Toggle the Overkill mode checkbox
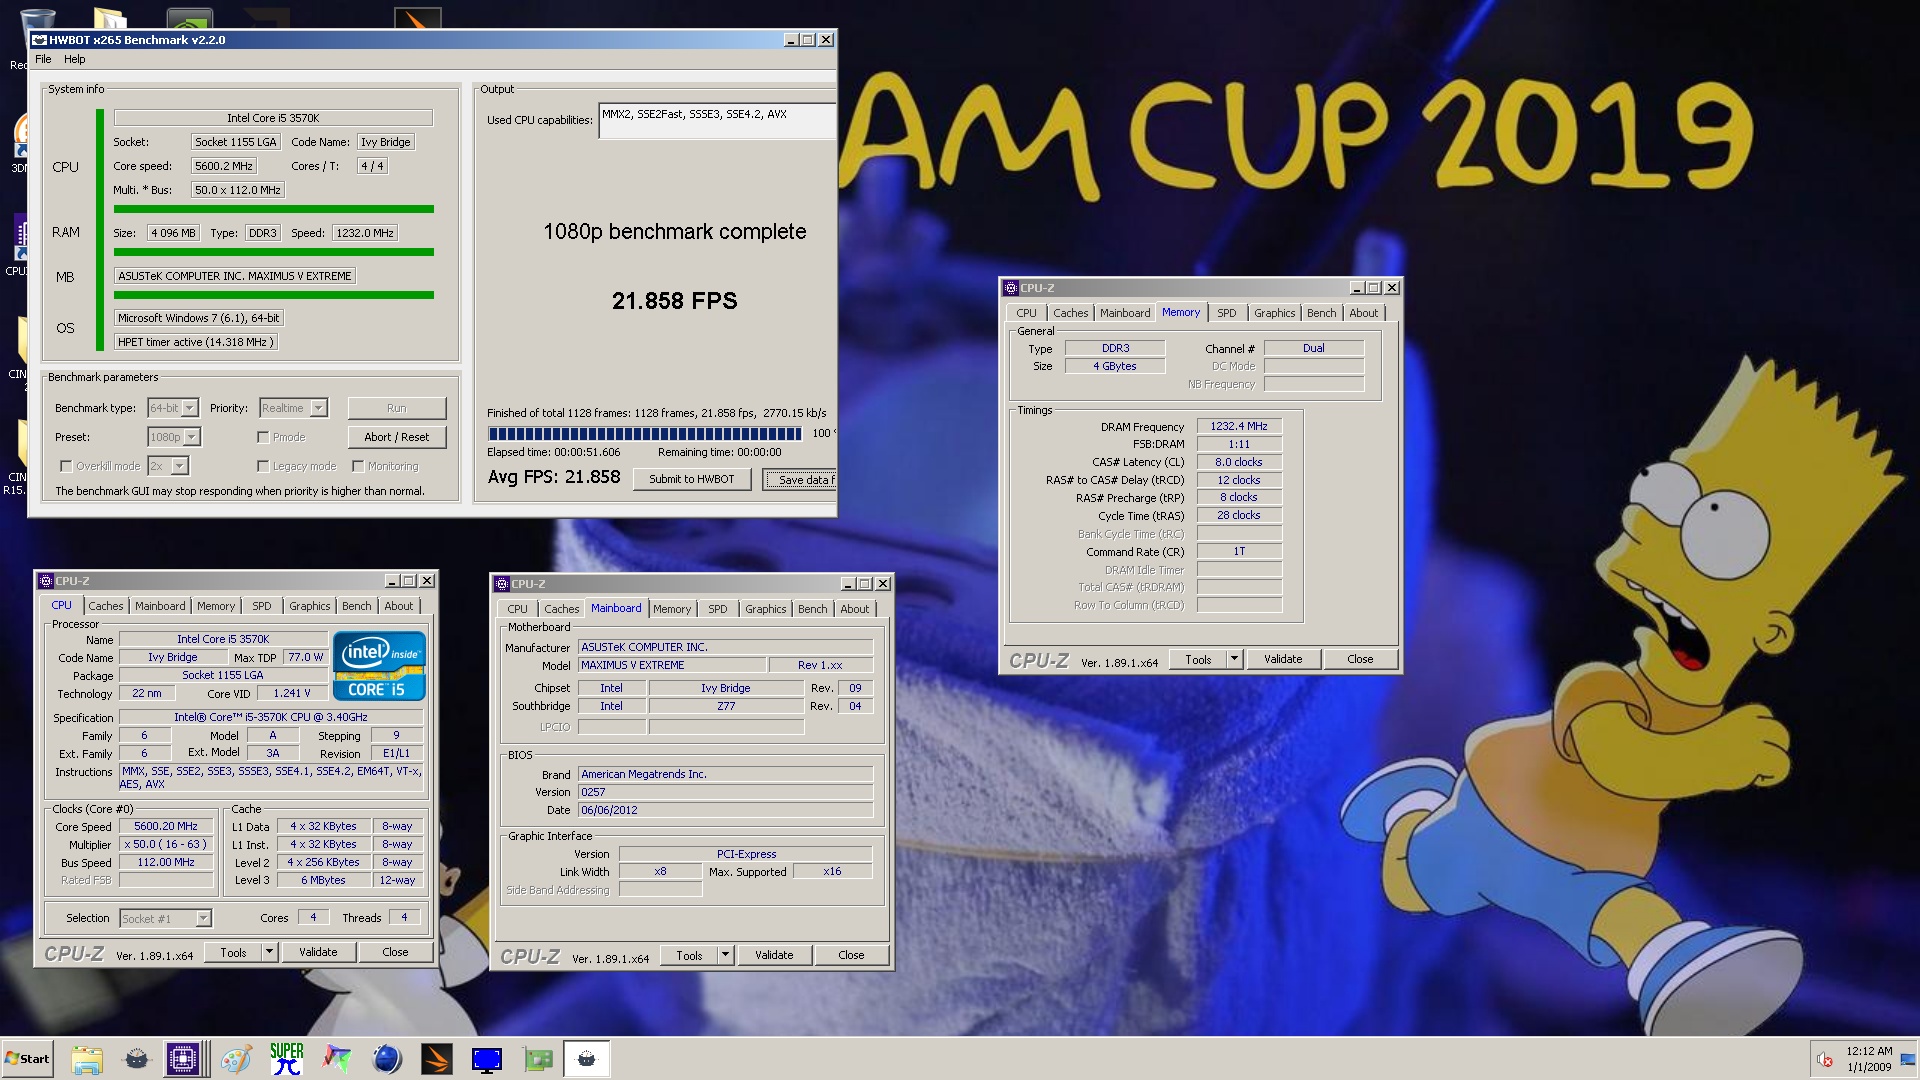This screenshot has width=1920, height=1080. pos(66,466)
